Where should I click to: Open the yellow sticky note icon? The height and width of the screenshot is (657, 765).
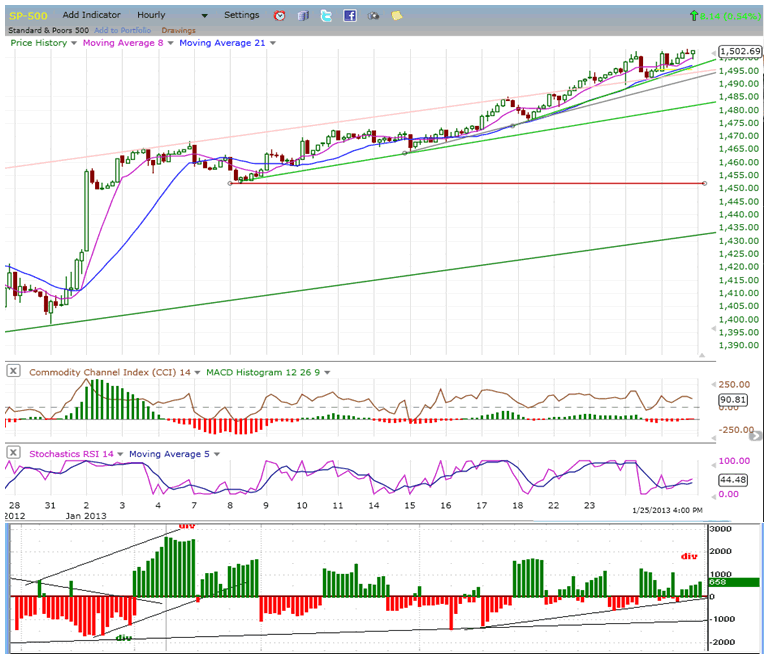click(397, 16)
